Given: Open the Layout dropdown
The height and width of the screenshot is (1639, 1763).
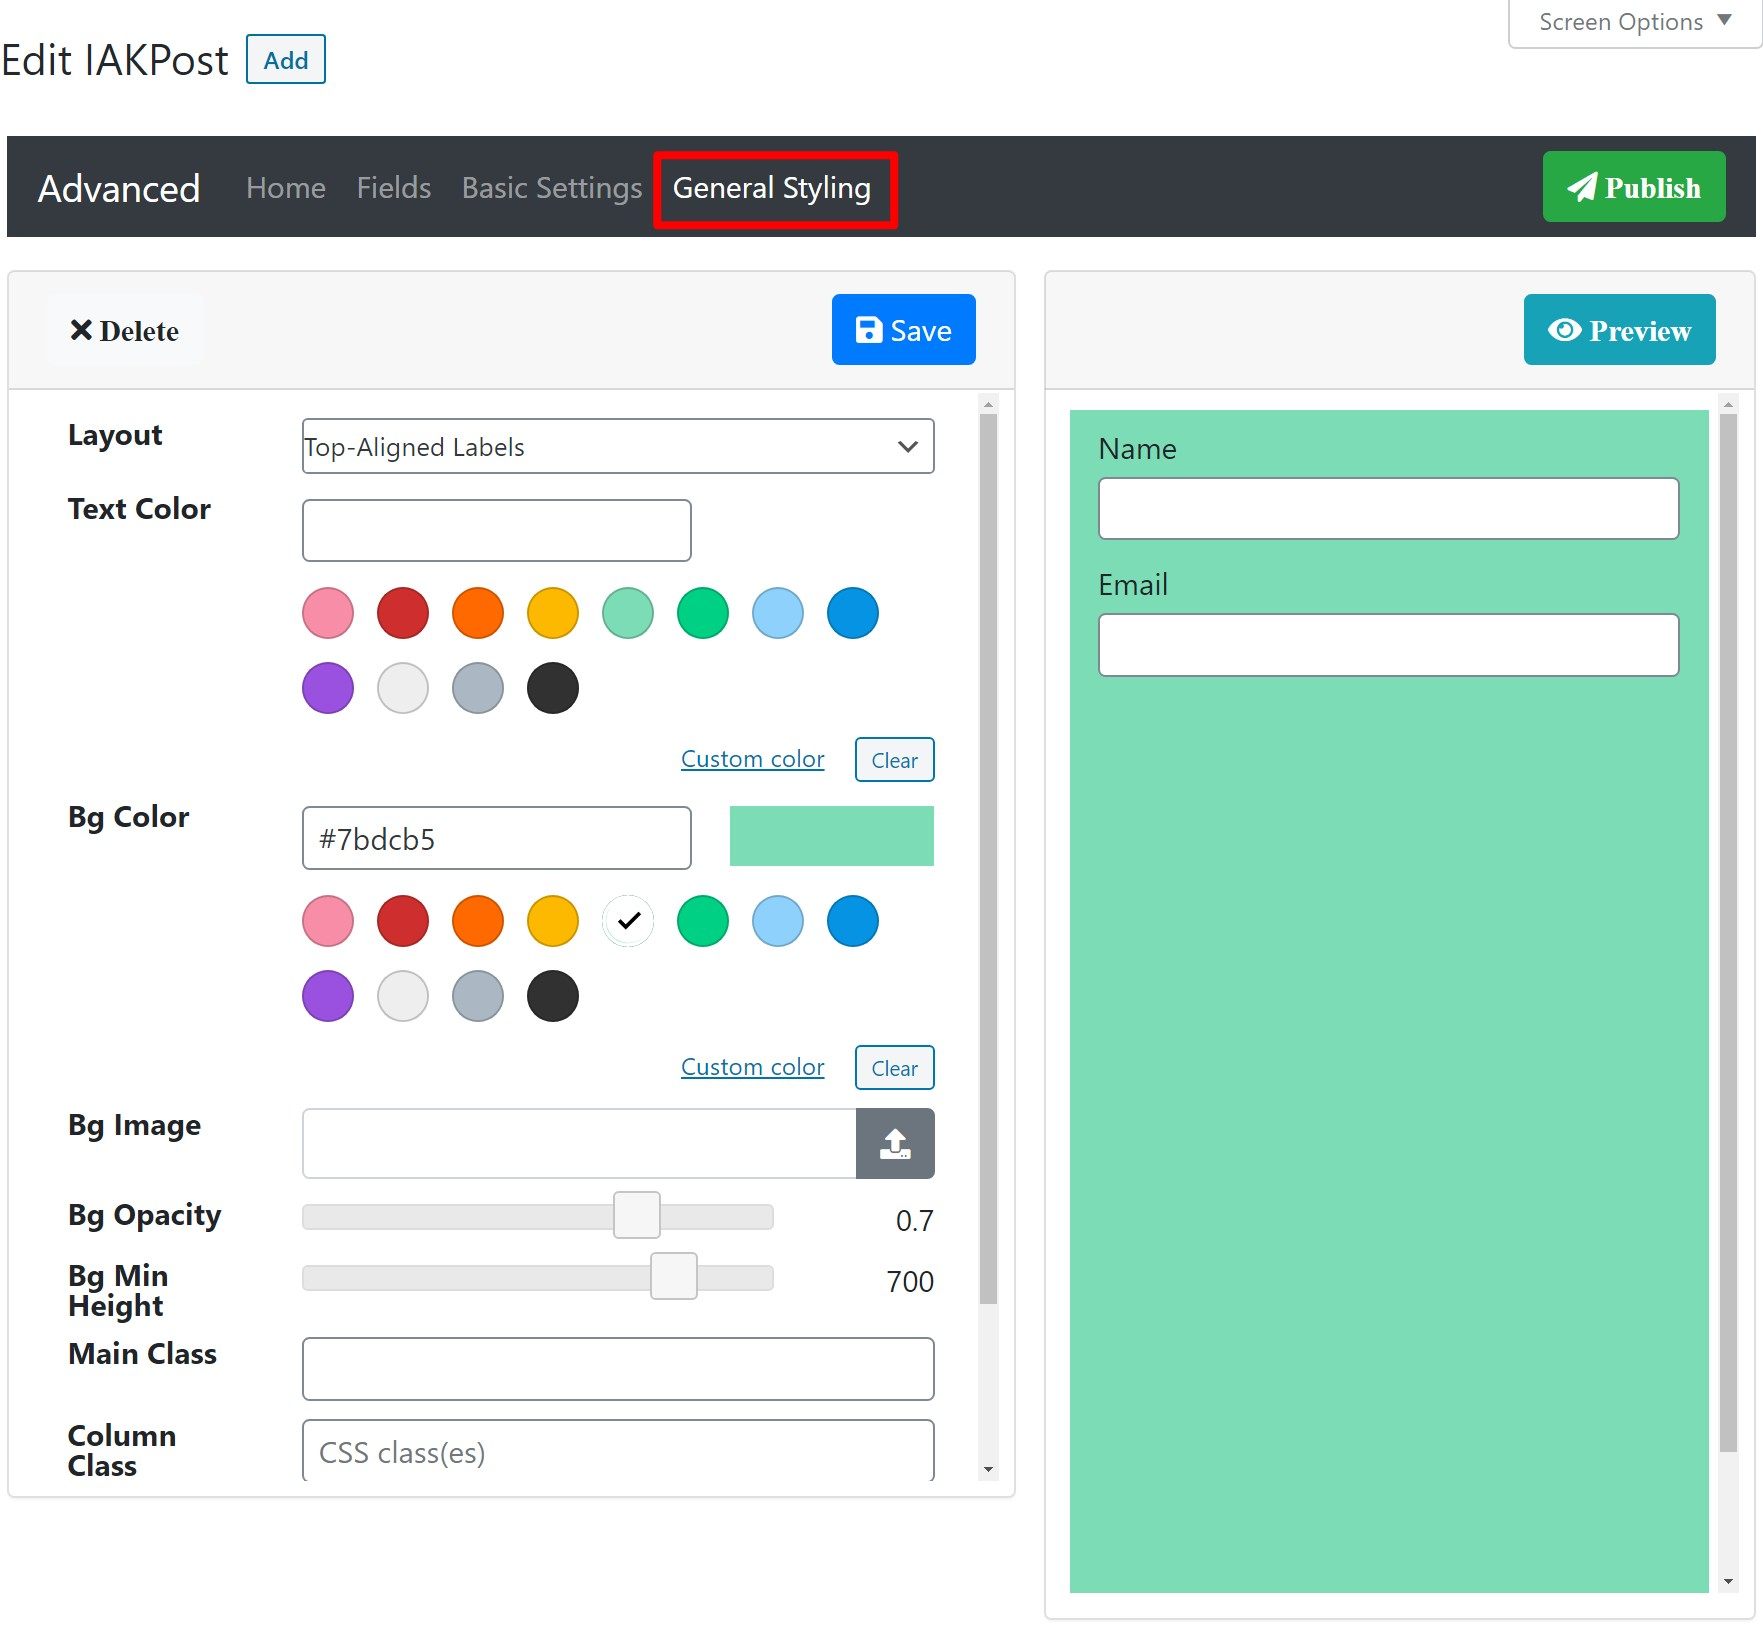Looking at the screenshot, I should [618, 446].
